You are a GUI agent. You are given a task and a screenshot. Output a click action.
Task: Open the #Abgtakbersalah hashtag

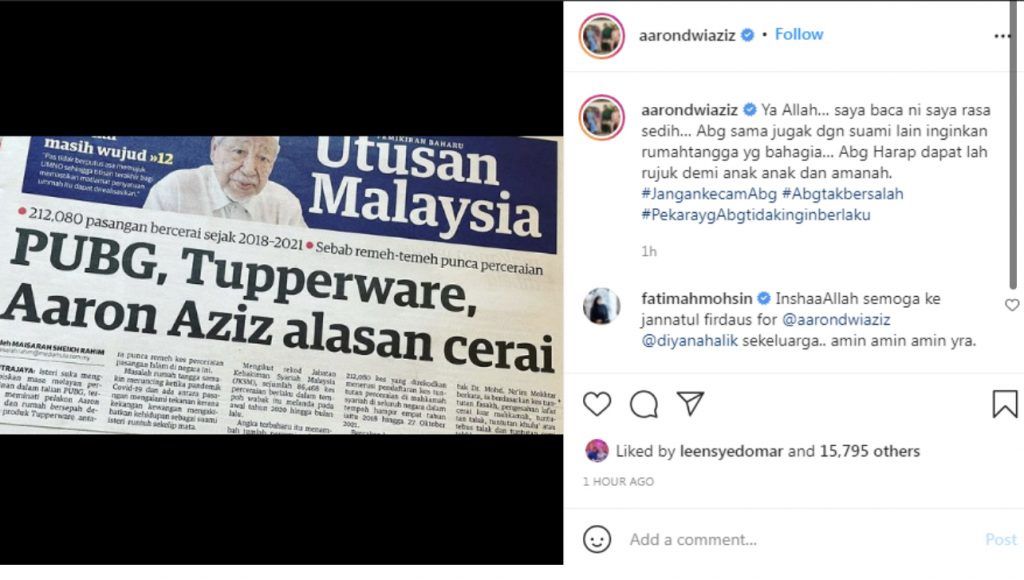[842, 194]
